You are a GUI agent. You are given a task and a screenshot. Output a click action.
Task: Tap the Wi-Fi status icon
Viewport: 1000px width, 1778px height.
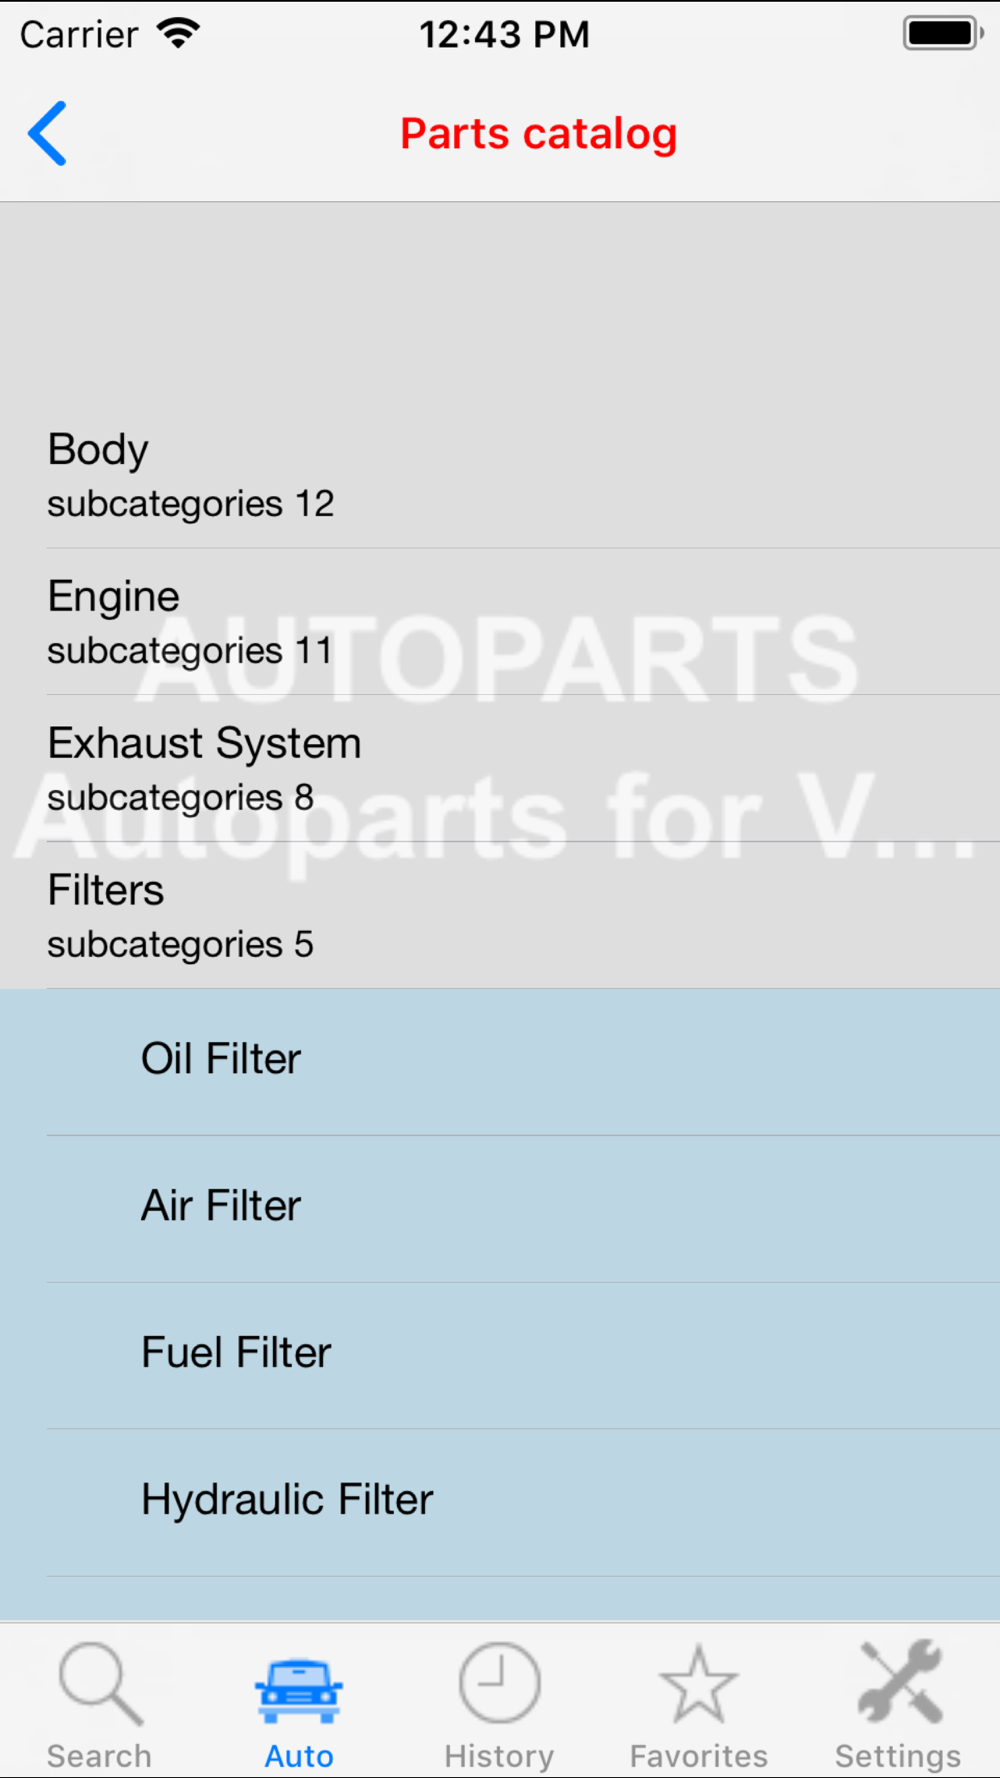(179, 33)
